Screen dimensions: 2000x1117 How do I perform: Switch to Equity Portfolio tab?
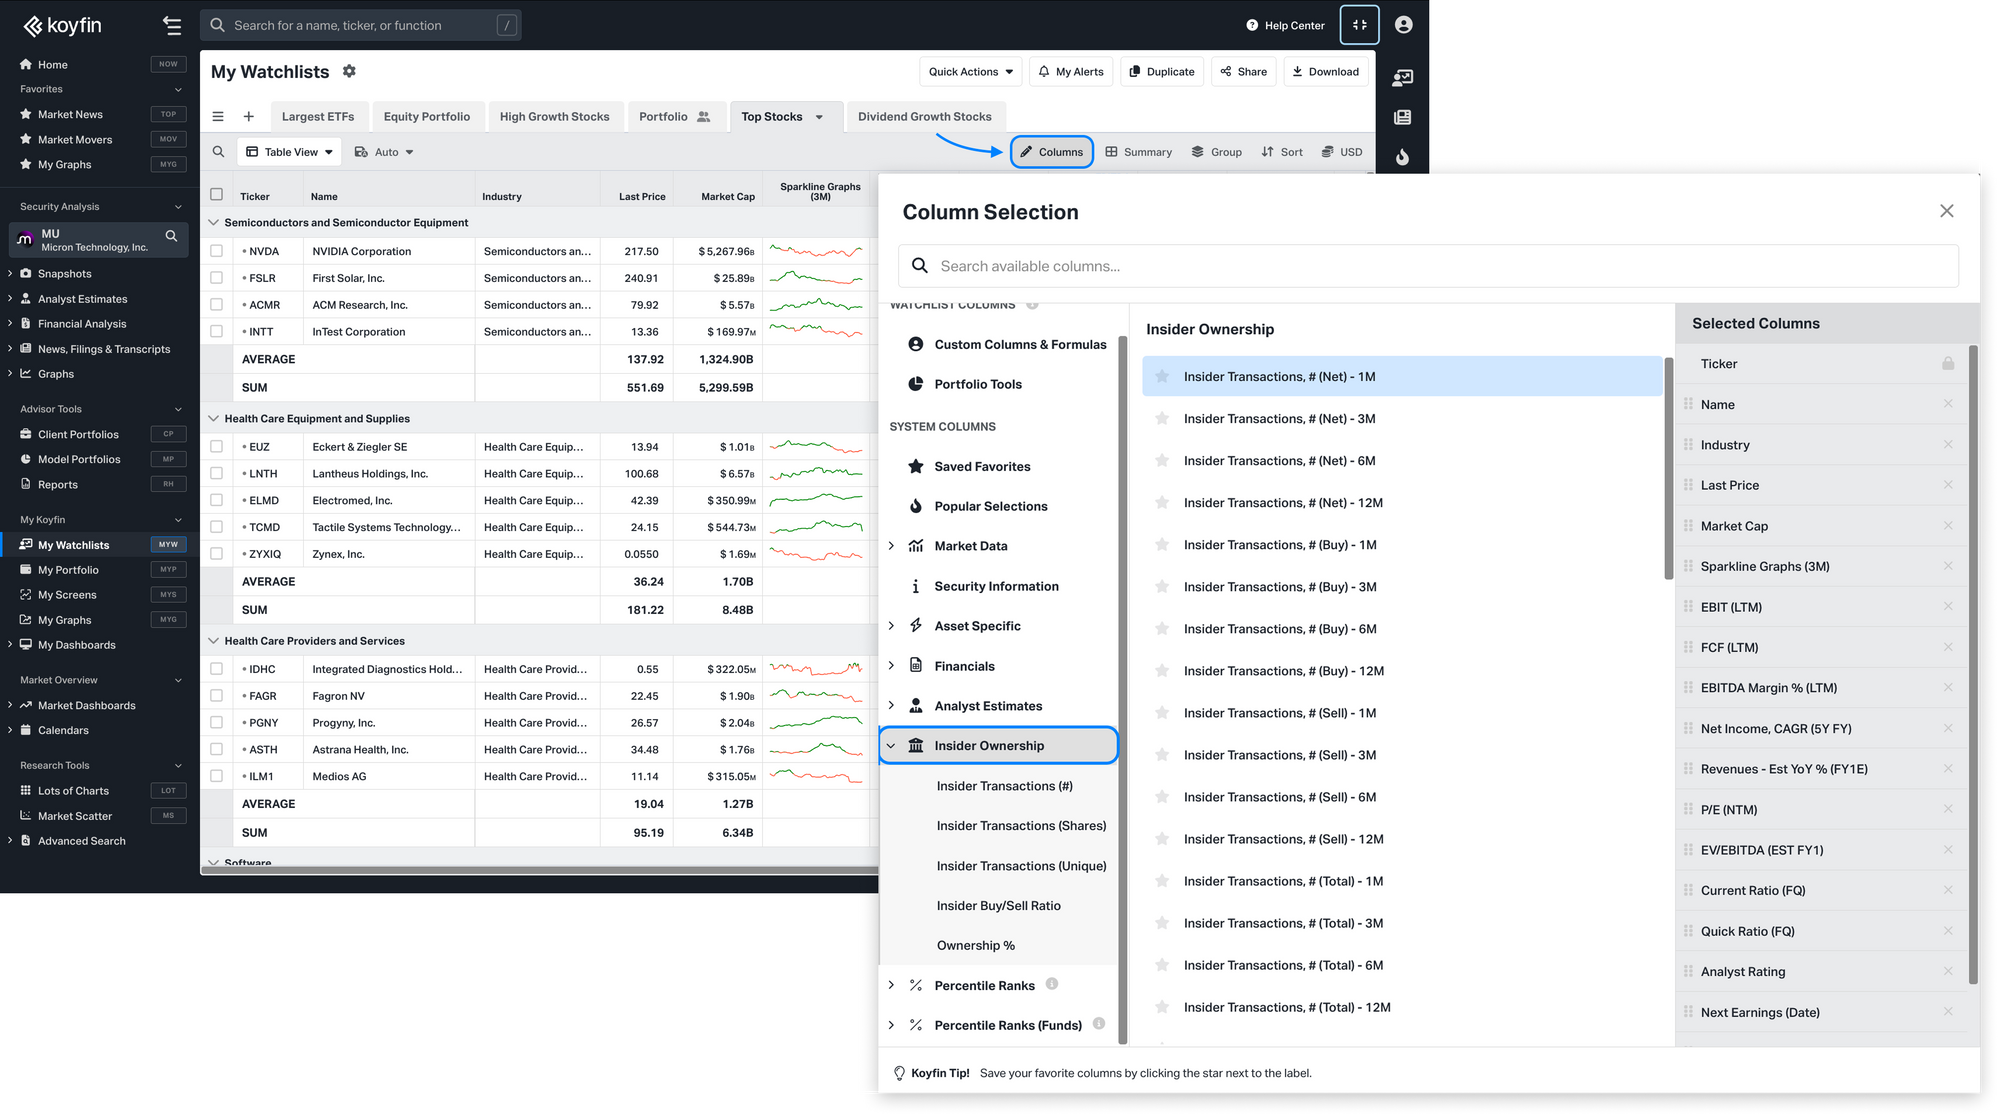click(x=427, y=117)
